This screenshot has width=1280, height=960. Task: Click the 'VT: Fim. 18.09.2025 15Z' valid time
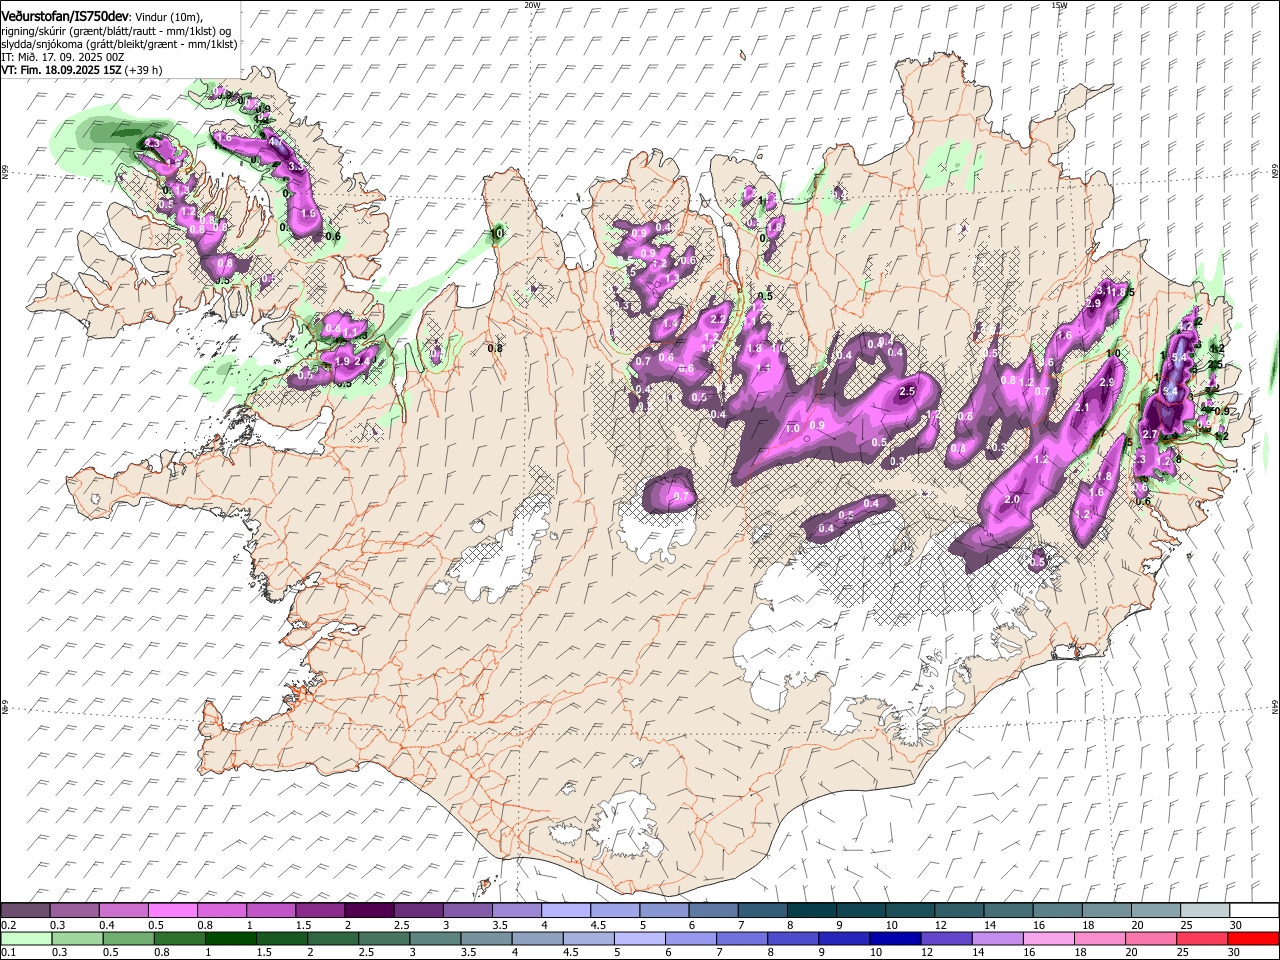[61, 70]
